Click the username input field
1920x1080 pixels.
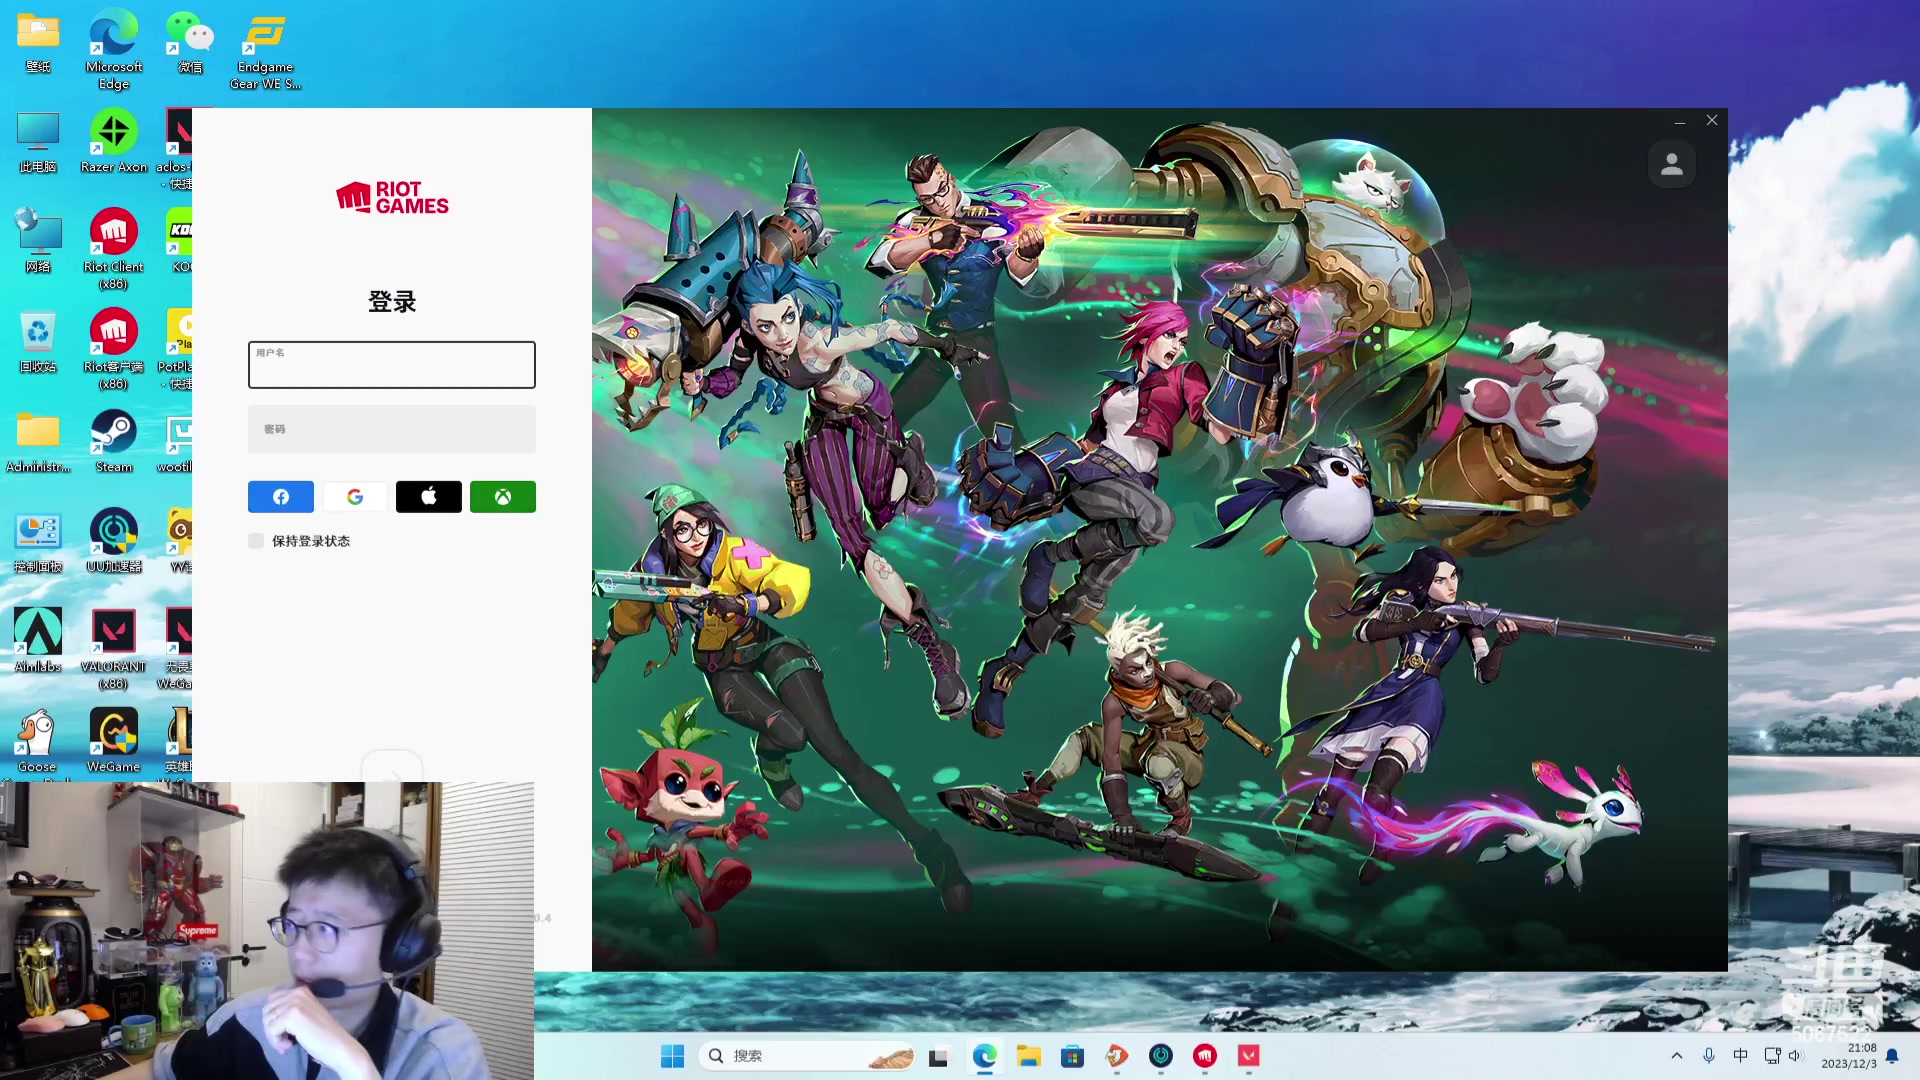391,365
